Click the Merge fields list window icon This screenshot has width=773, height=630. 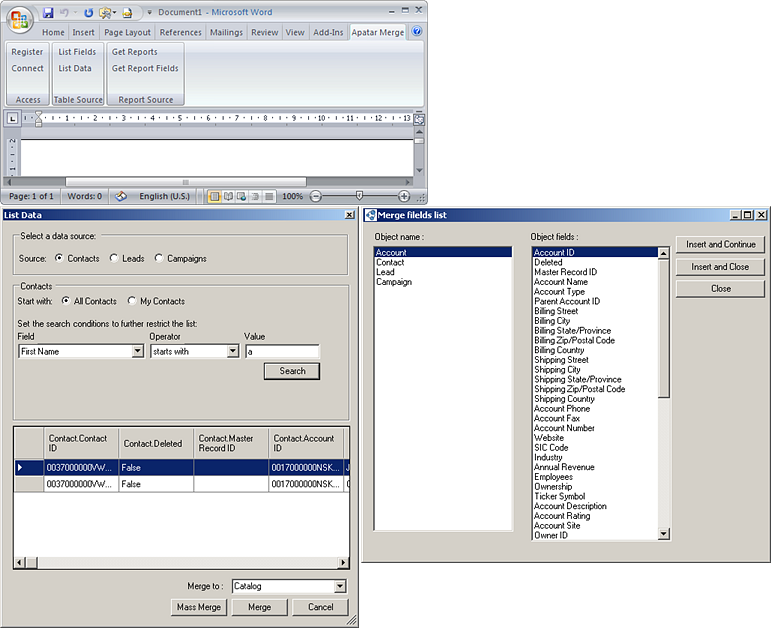[x=370, y=215]
